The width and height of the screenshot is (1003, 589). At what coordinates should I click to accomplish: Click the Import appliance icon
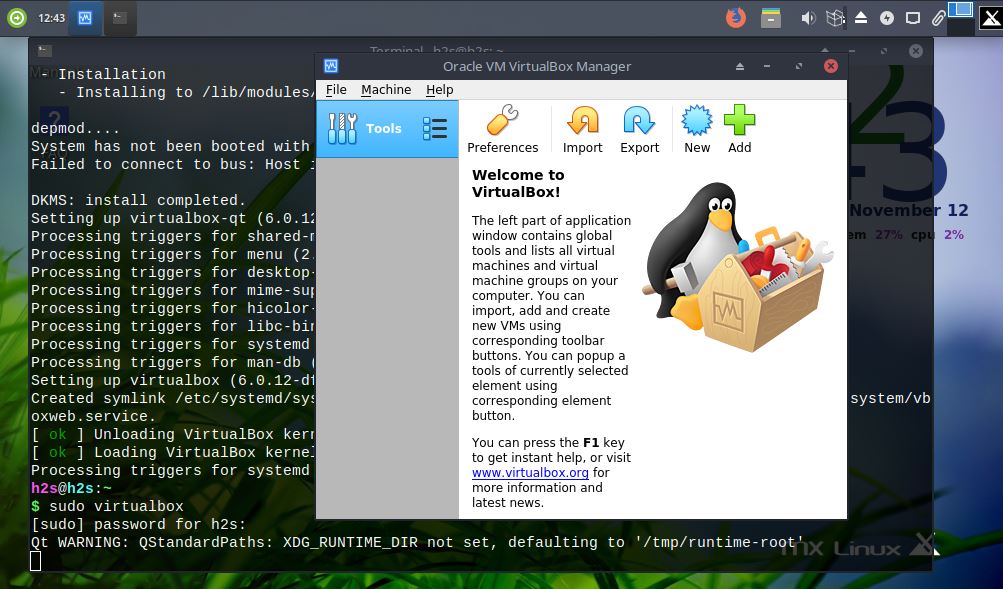tap(582, 129)
